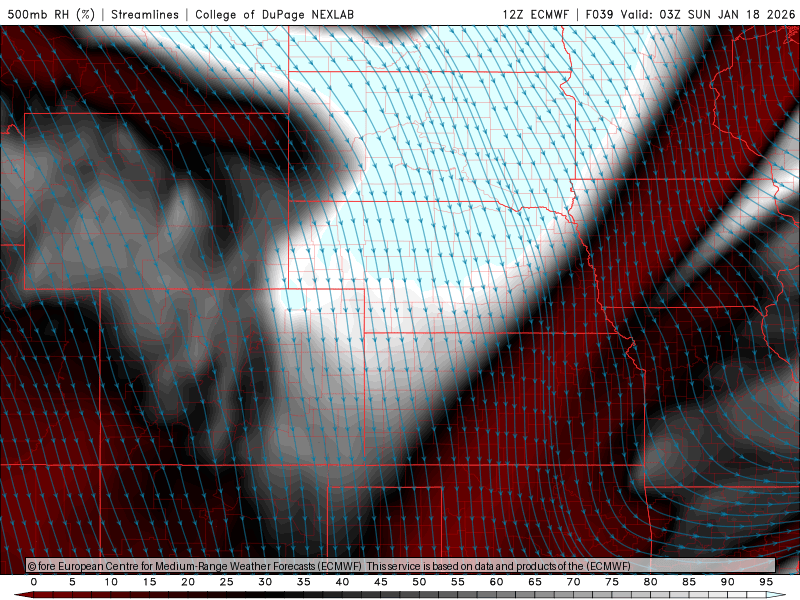Viewport: 800px width, 600px height.
Task: Pick the "35" tick label on legend
Action: [304, 582]
